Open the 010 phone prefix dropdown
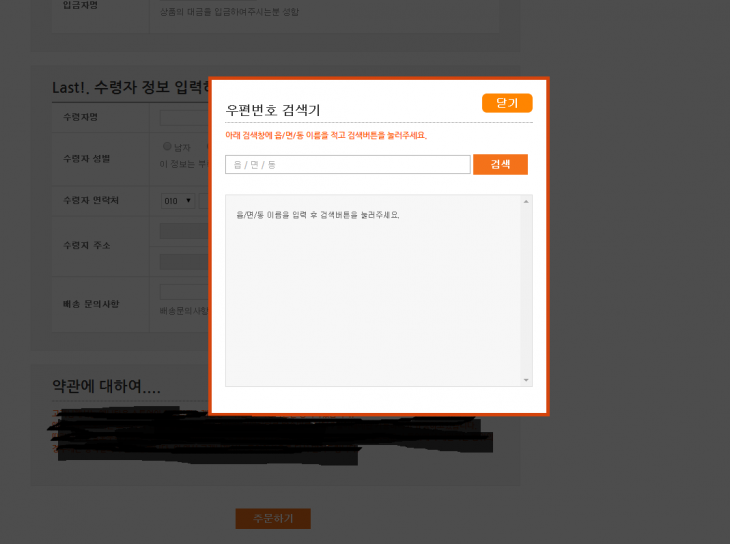Image resolution: width=730 pixels, height=544 pixels. click(178, 201)
